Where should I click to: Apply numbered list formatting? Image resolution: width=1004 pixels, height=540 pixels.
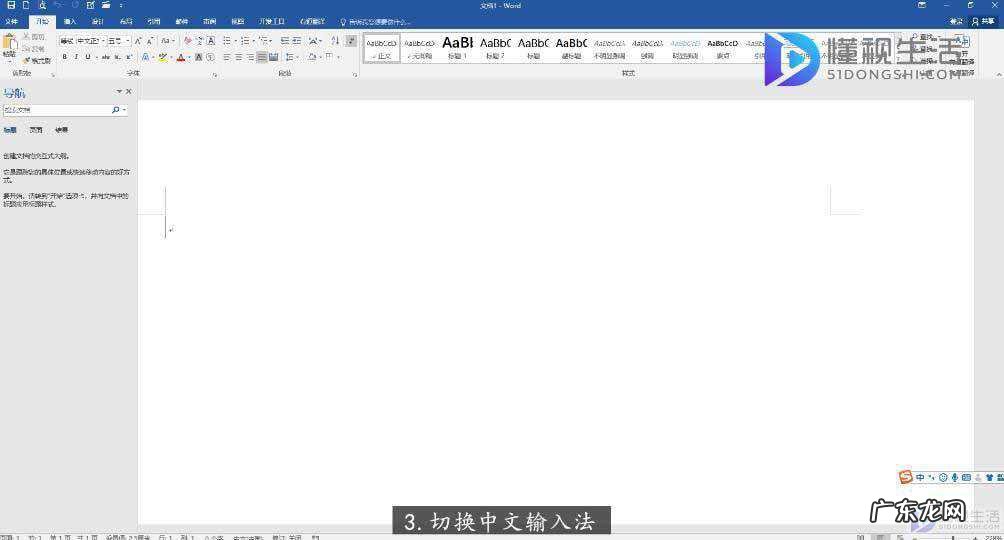pyautogui.click(x=247, y=40)
